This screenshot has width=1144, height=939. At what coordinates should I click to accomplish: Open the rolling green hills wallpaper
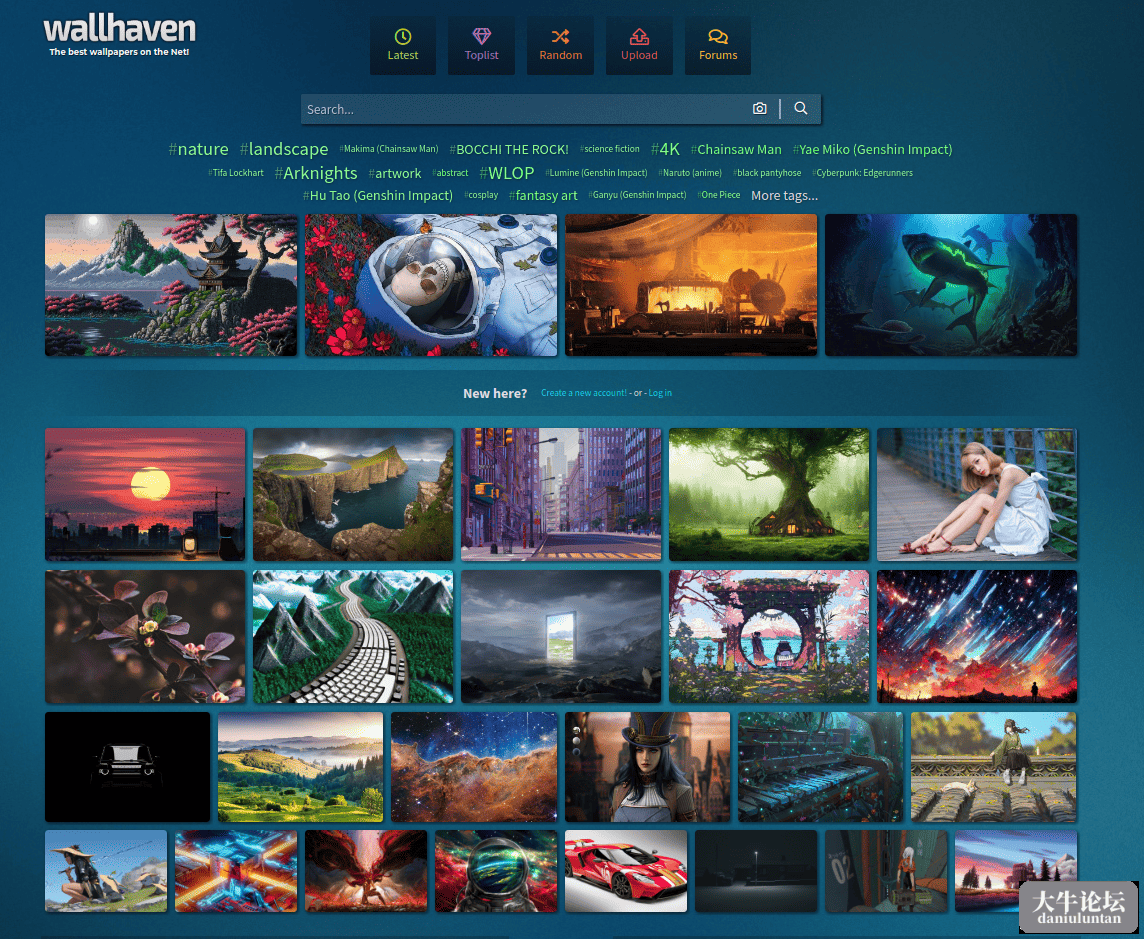[x=301, y=768]
